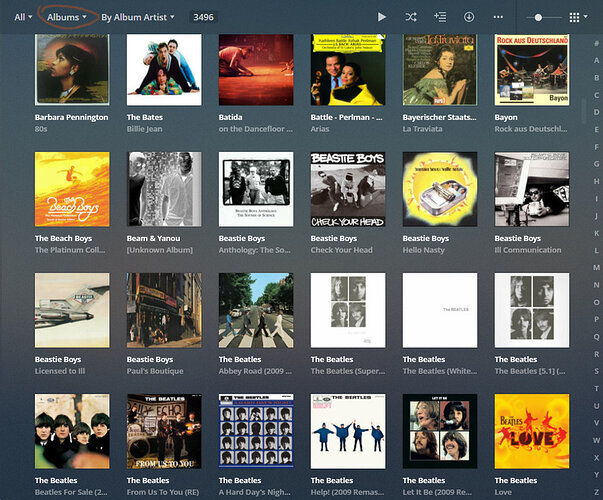Click the album title Licensed to Ill
Viewport: 603px width, 500px height.
point(60,371)
